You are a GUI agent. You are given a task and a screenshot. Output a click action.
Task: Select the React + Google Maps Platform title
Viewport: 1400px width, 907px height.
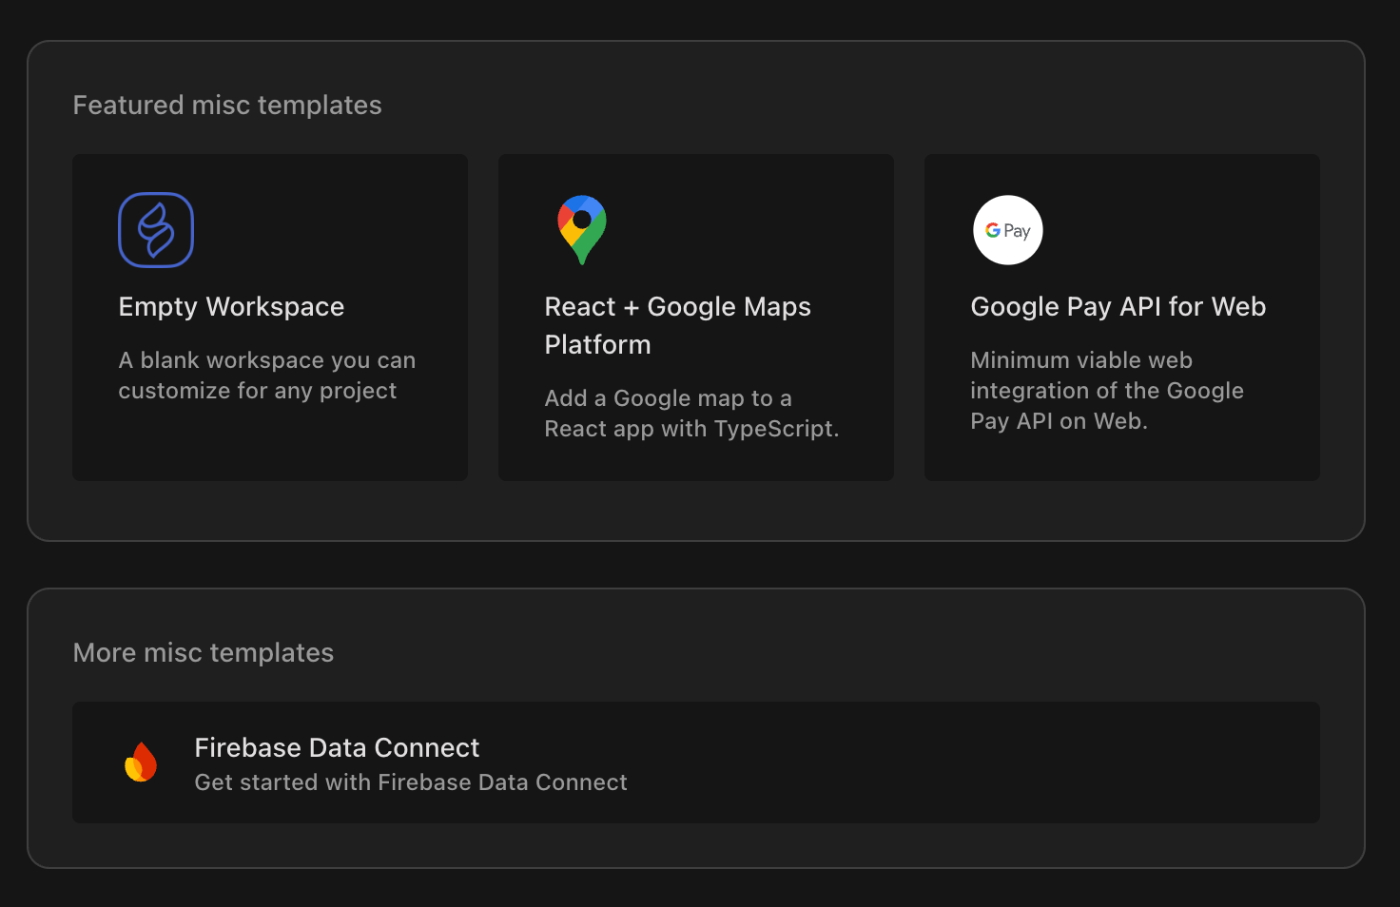678,325
